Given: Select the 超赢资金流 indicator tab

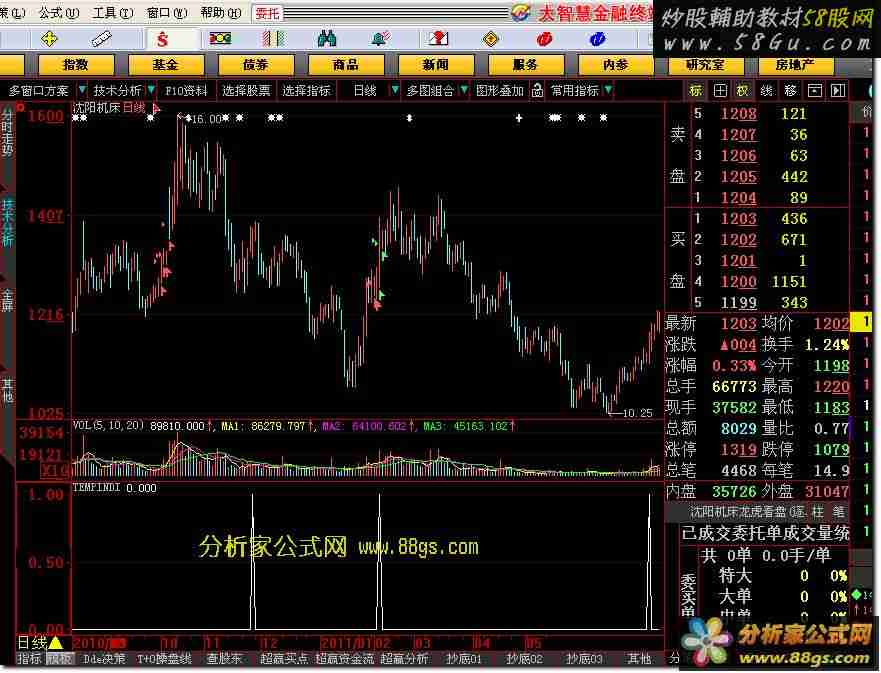Looking at the screenshot, I should [344, 658].
